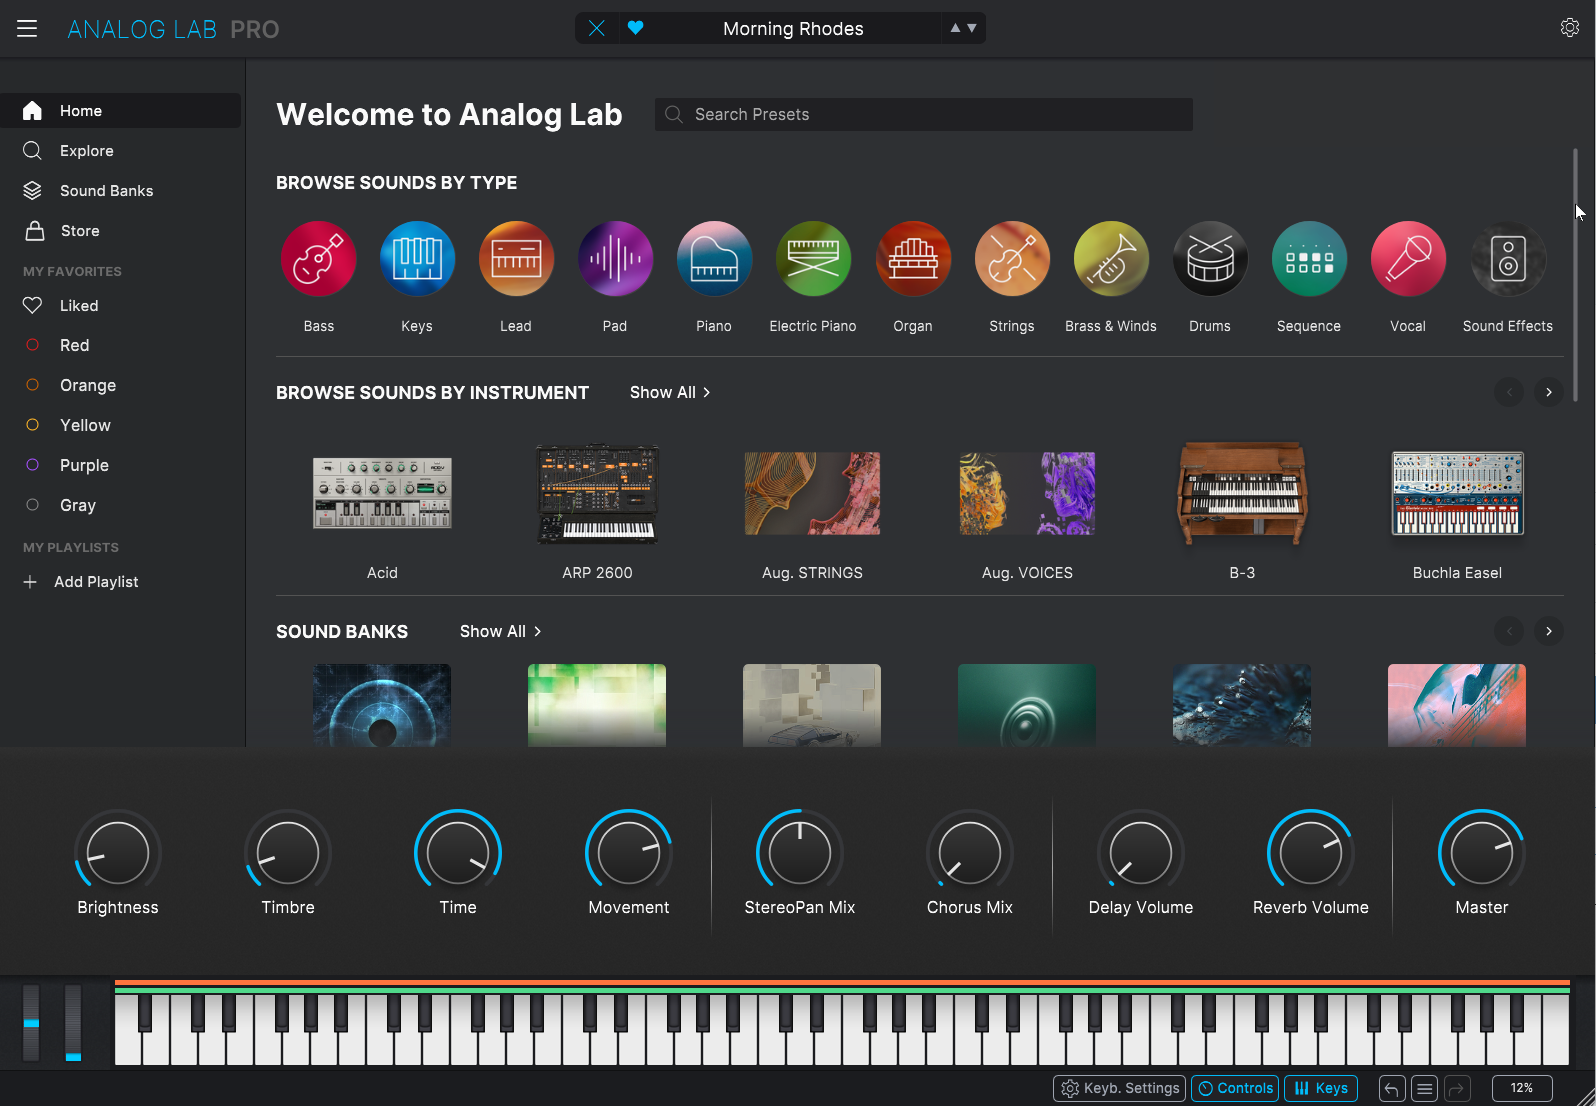
Task: Browse Drums sounds icon
Action: tap(1210, 259)
